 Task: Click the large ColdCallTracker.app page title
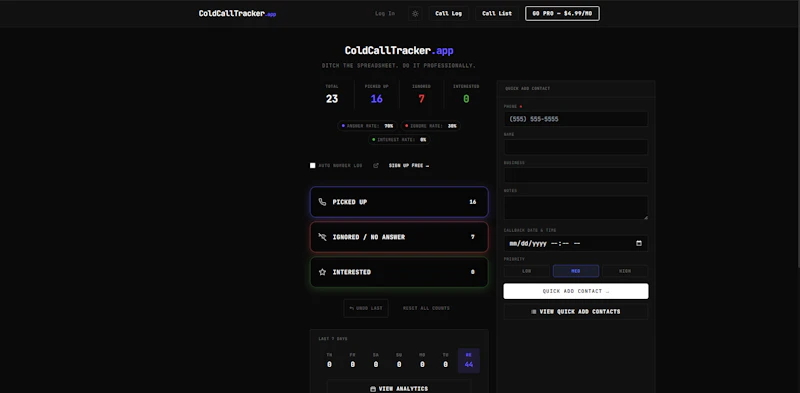[399, 51]
